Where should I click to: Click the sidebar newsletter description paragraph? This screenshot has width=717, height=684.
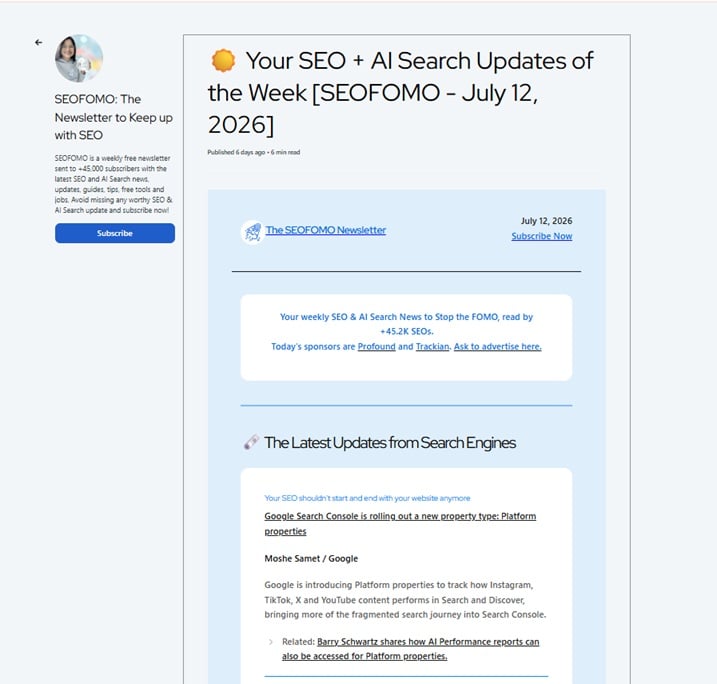tap(113, 184)
